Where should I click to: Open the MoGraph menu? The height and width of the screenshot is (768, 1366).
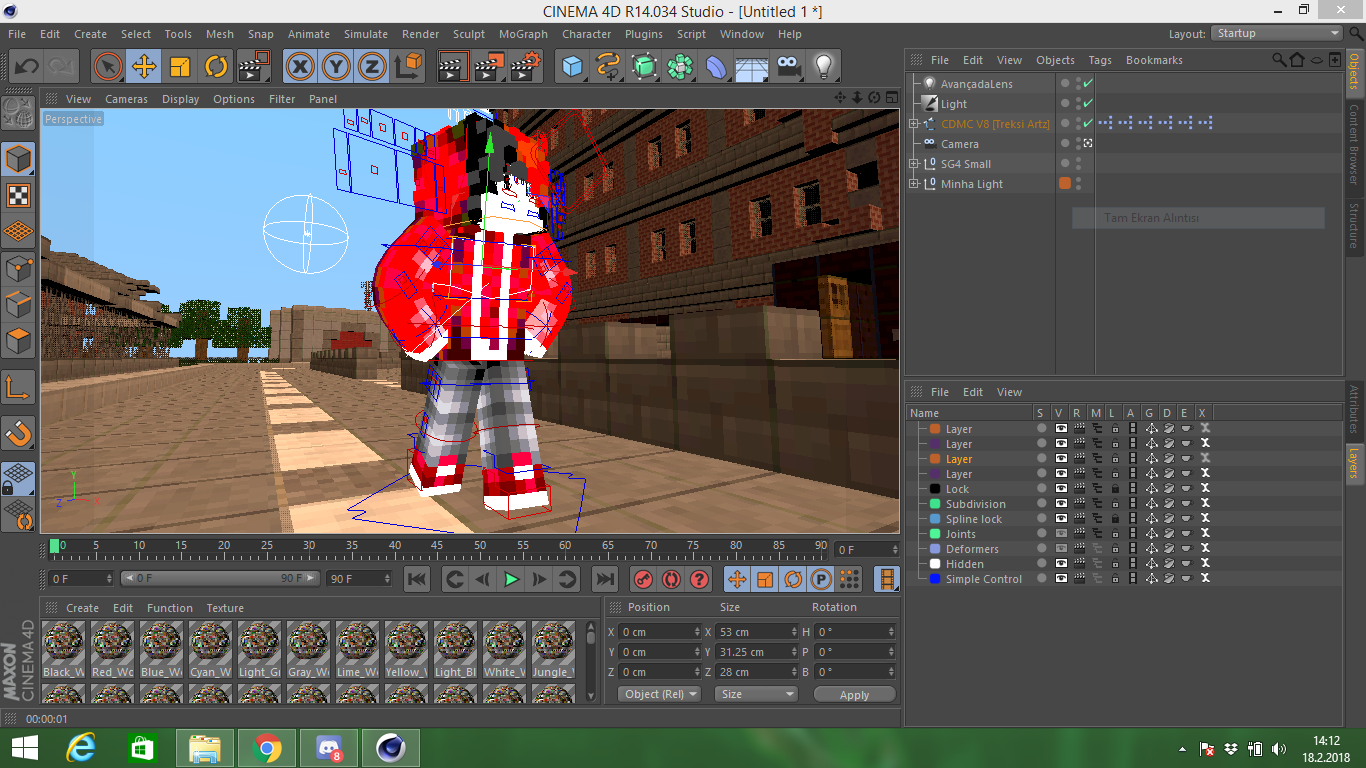point(523,34)
